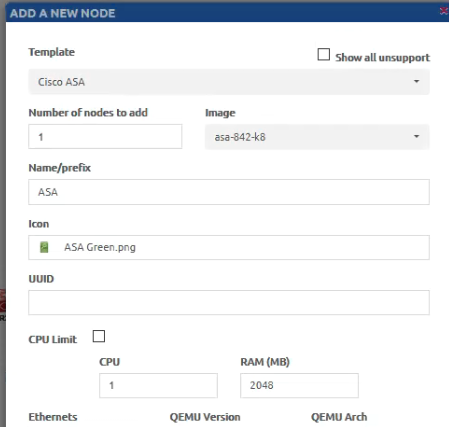Close the Add a New Node dialog

444,11
